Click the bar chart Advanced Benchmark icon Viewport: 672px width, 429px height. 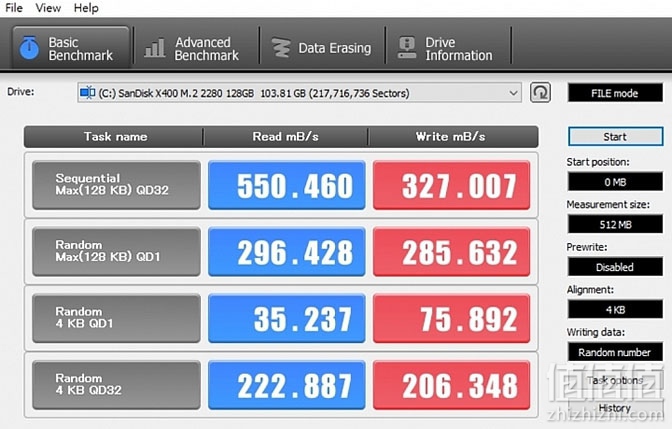click(x=154, y=48)
